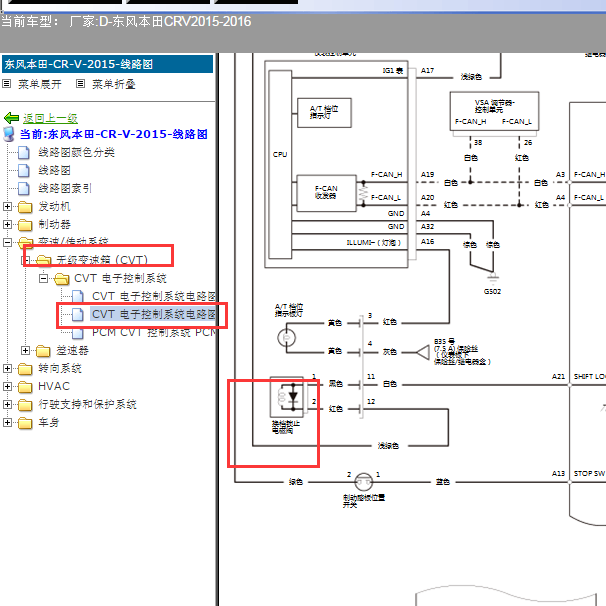Click the 制动踏板位置开关 symbol in diagram
606x606 pixels.
tap(364, 482)
